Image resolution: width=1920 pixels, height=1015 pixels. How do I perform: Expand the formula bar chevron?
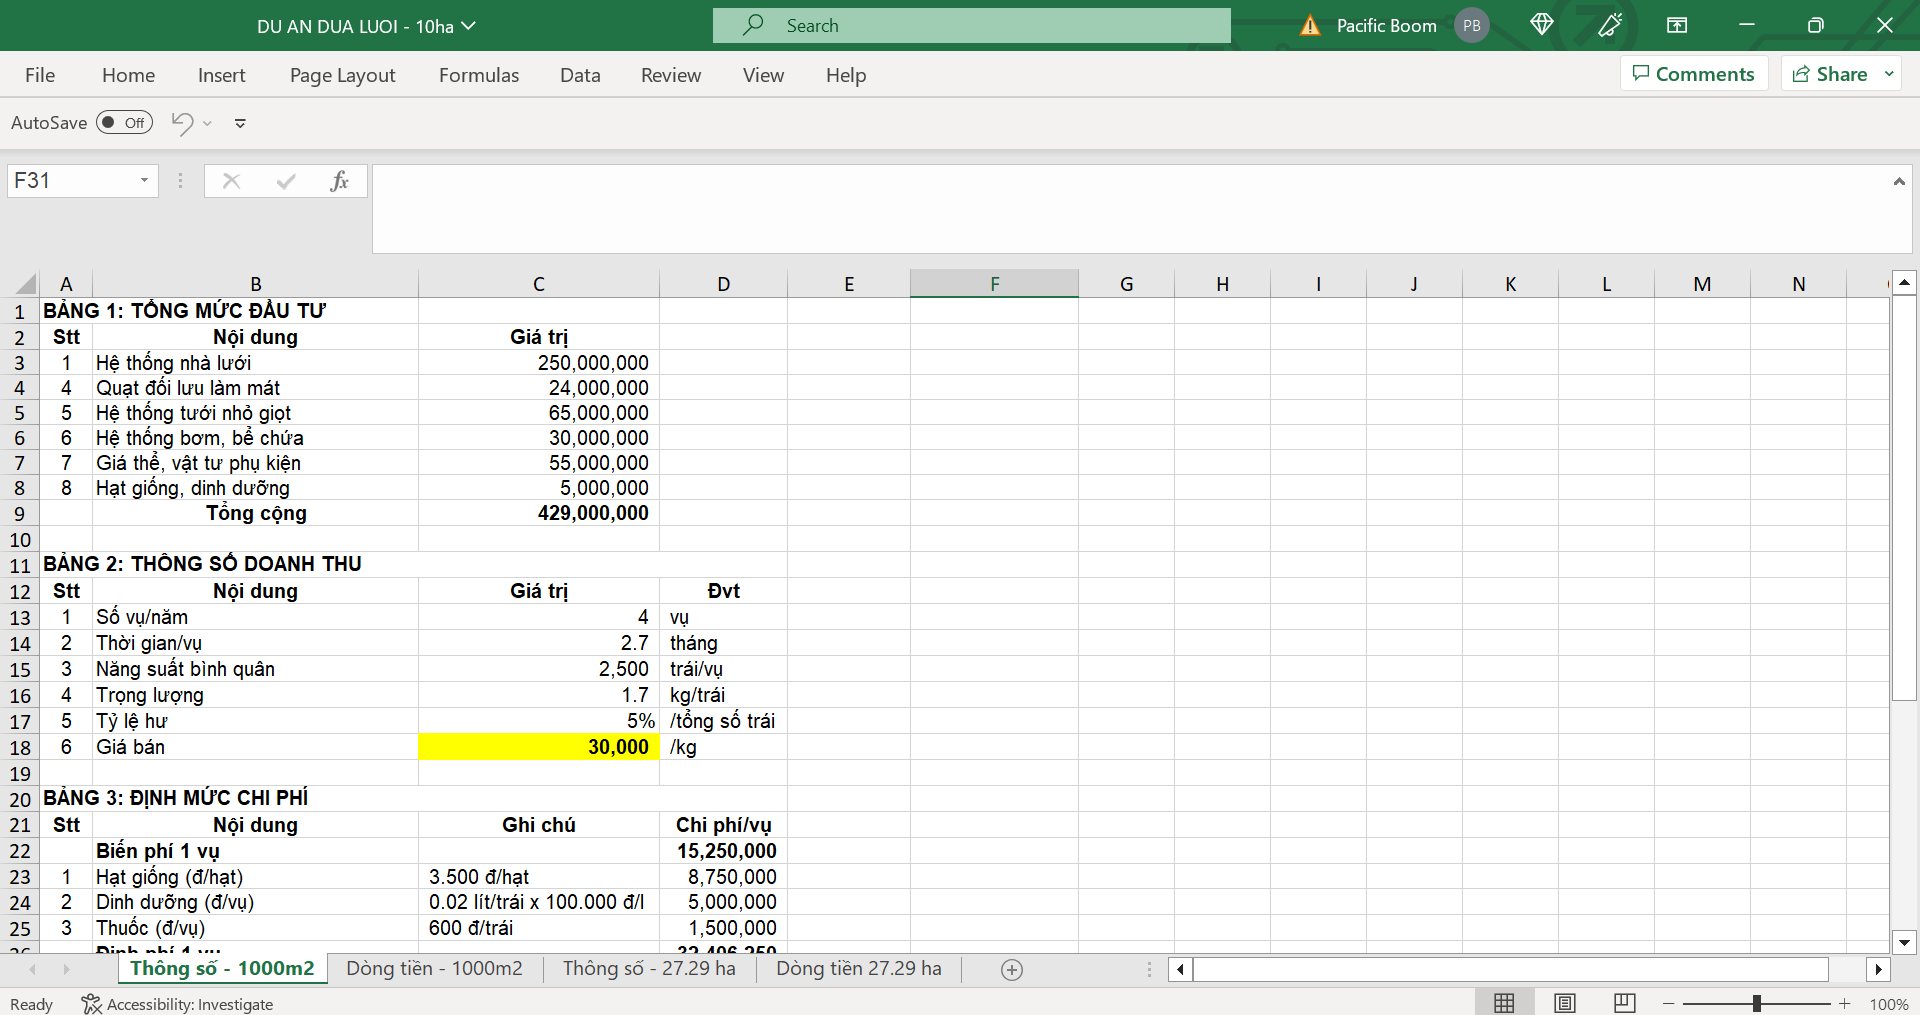1898,181
